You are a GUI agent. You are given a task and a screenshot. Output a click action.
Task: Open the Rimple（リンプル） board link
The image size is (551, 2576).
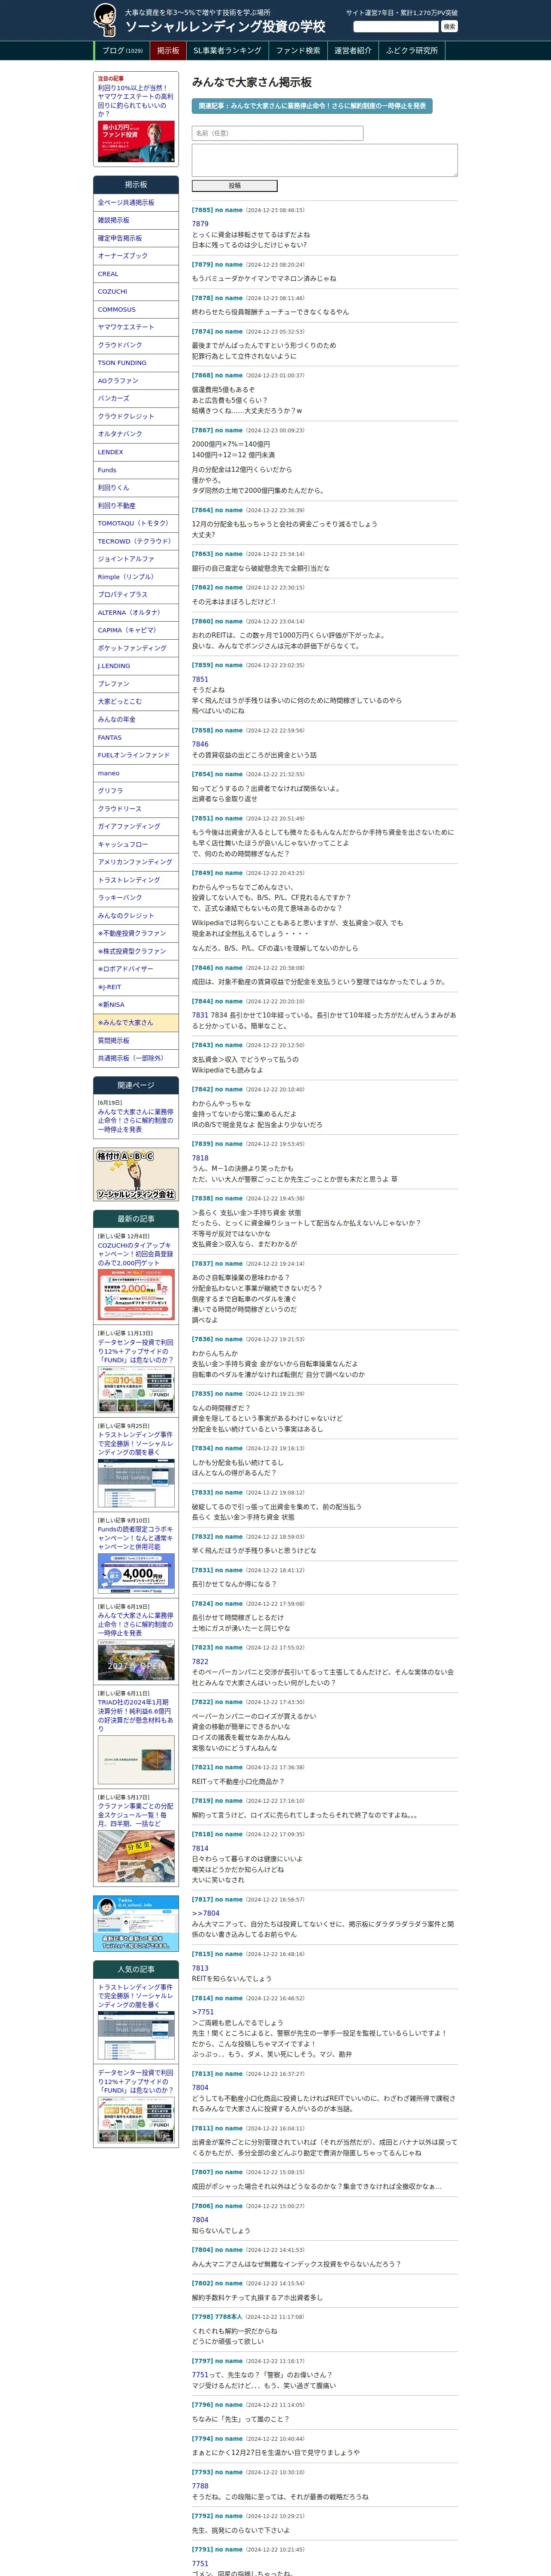click(x=136, y=577)
